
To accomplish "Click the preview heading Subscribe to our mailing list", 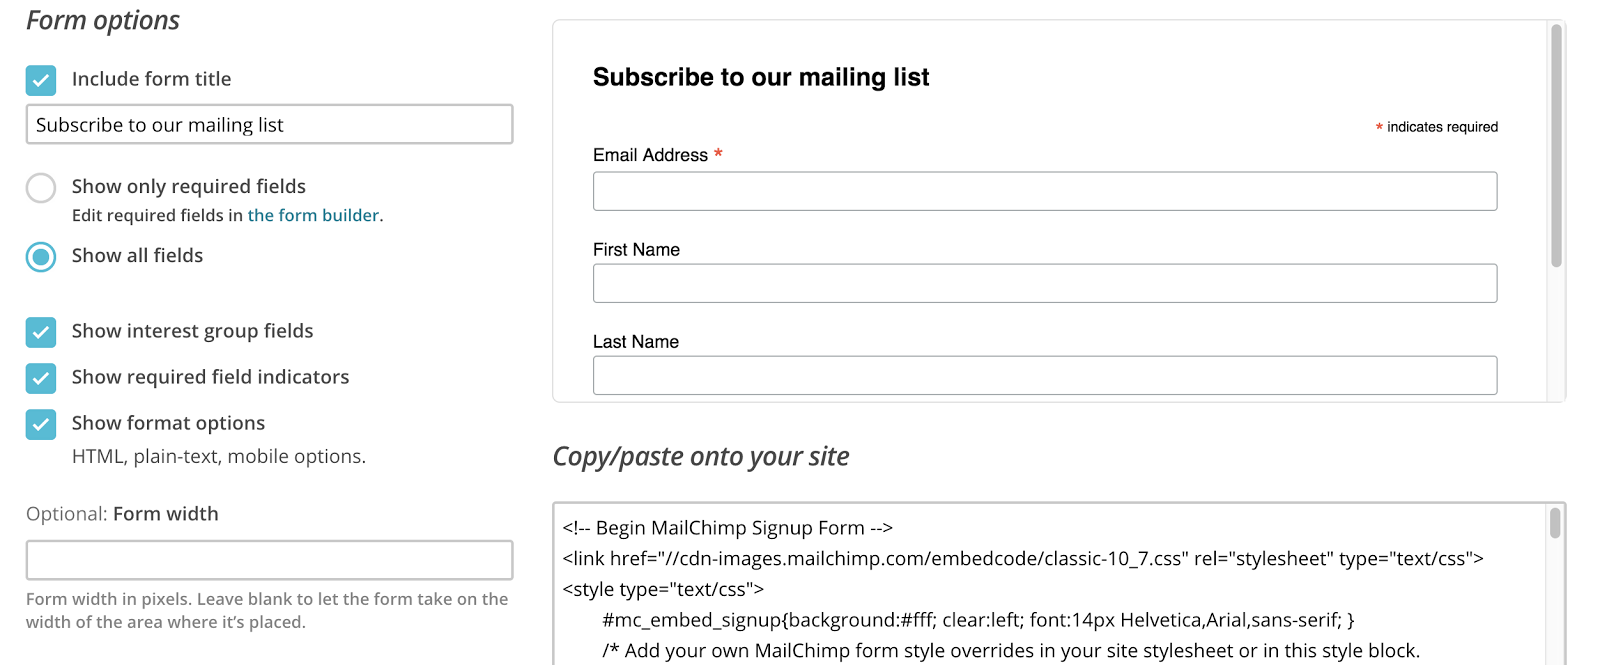I will pos(761,77).
